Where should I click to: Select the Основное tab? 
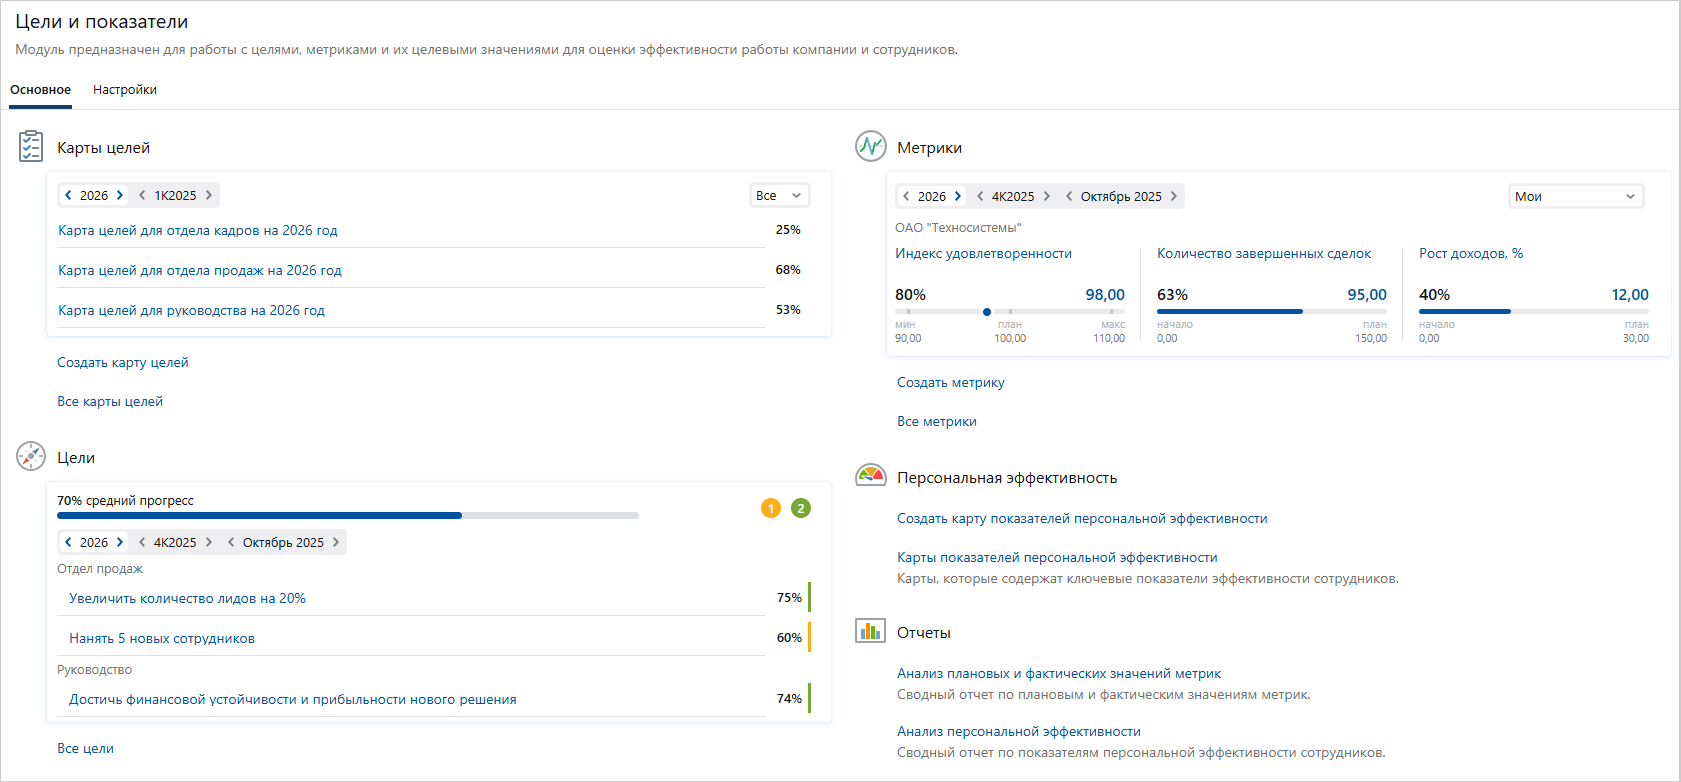[x=41, y=90]
